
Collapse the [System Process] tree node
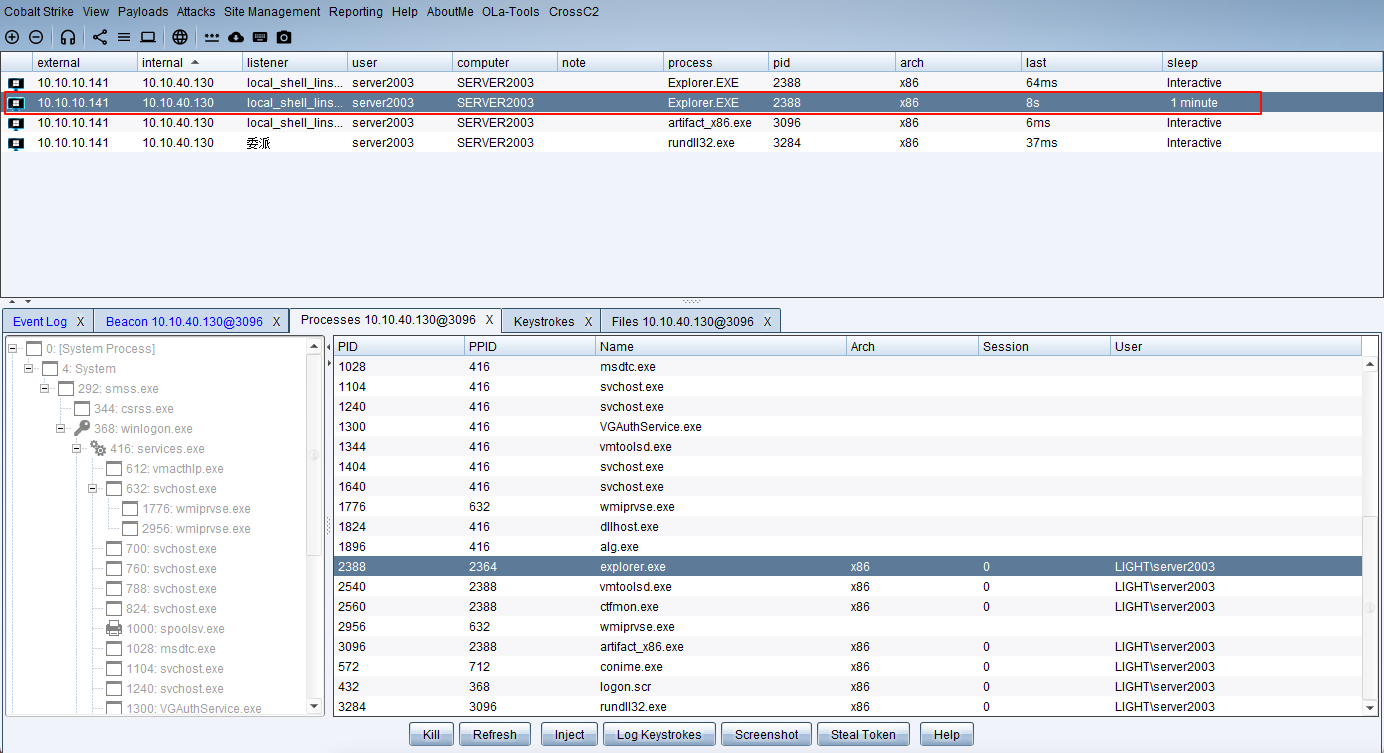(x=13, y=348)
